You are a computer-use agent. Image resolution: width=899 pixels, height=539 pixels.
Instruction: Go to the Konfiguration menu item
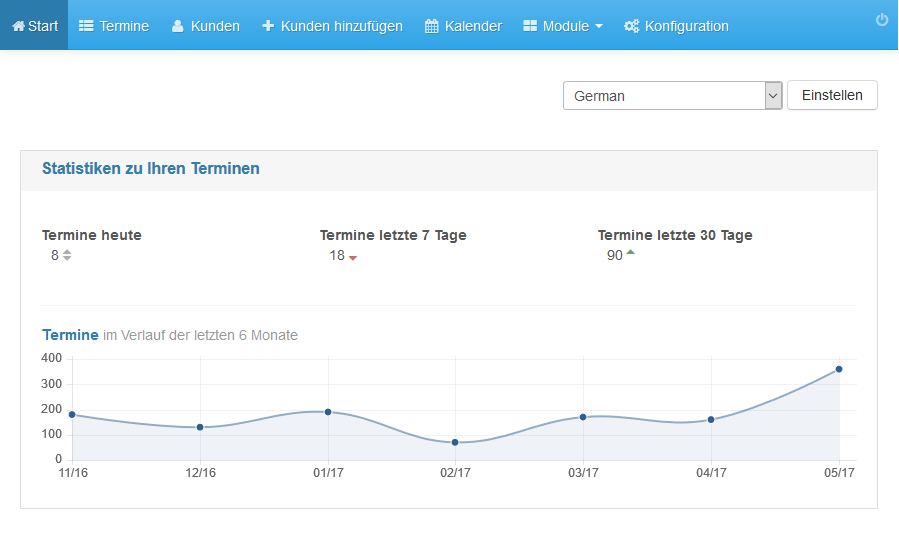[x=676, y=26]
